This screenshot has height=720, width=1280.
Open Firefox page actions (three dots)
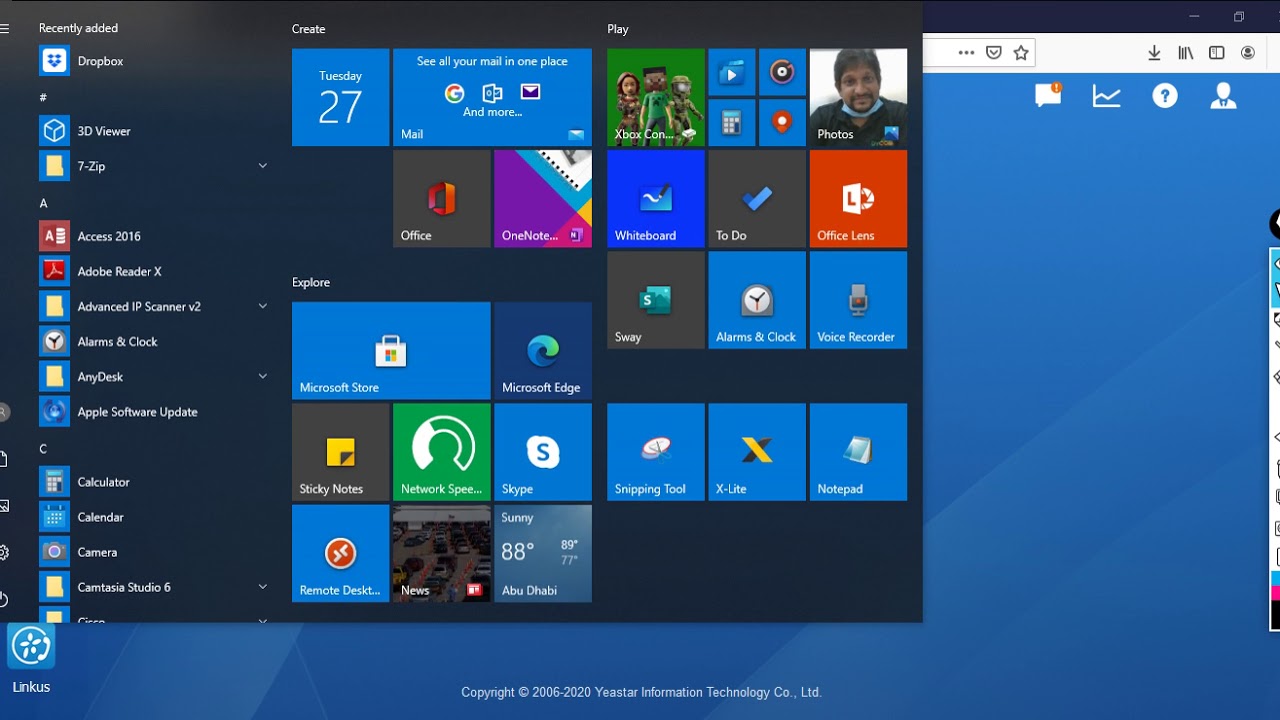click(x=966, y=53)
